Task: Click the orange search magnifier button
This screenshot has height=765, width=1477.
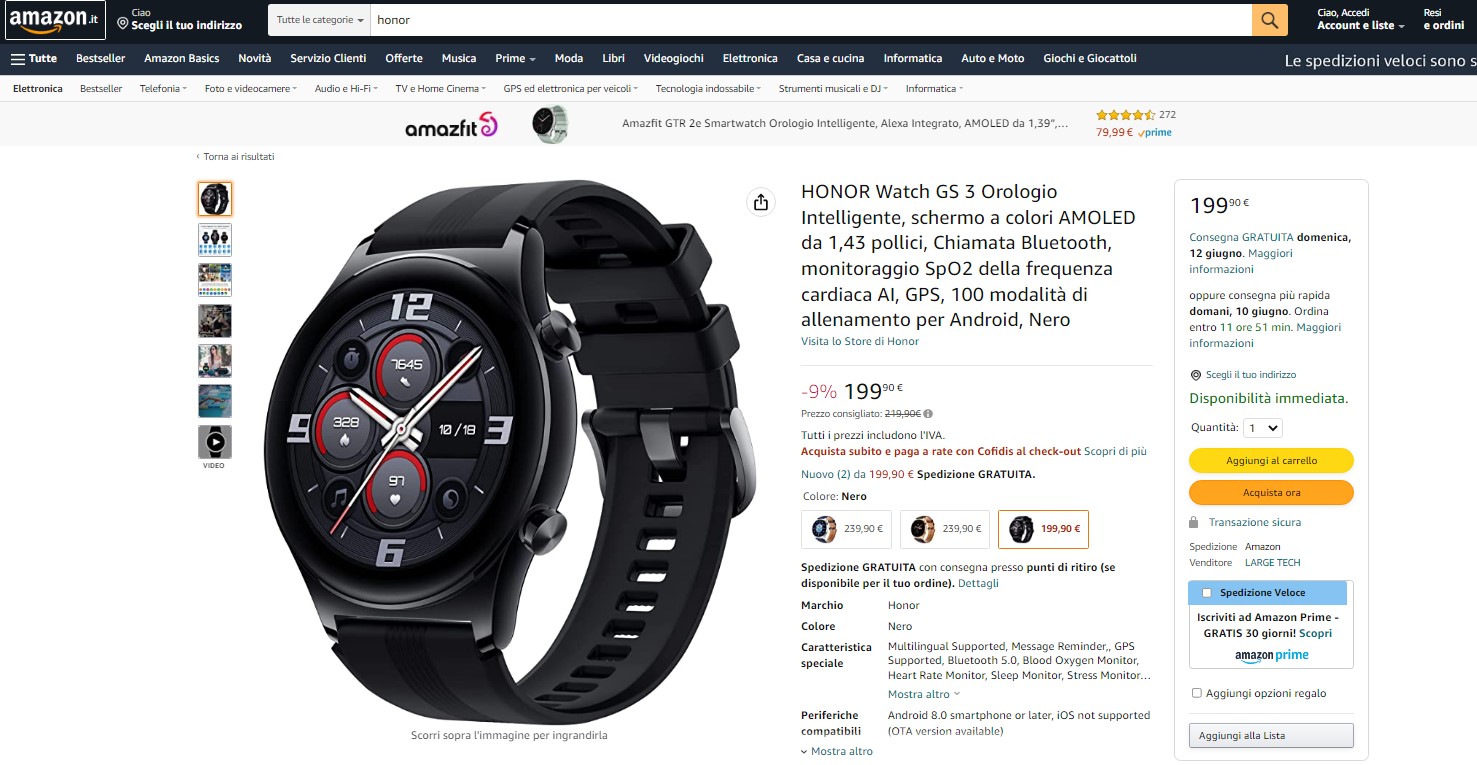Action: (x=1270, y=20)
